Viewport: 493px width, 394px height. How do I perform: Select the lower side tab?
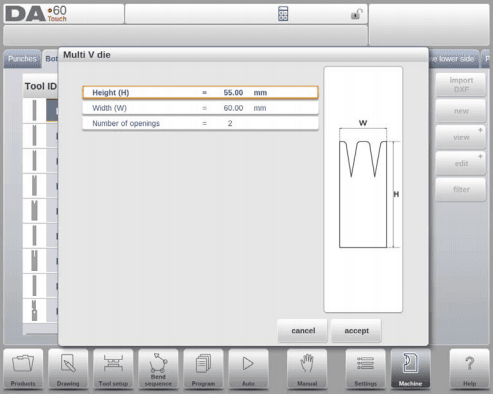(454, 59)
